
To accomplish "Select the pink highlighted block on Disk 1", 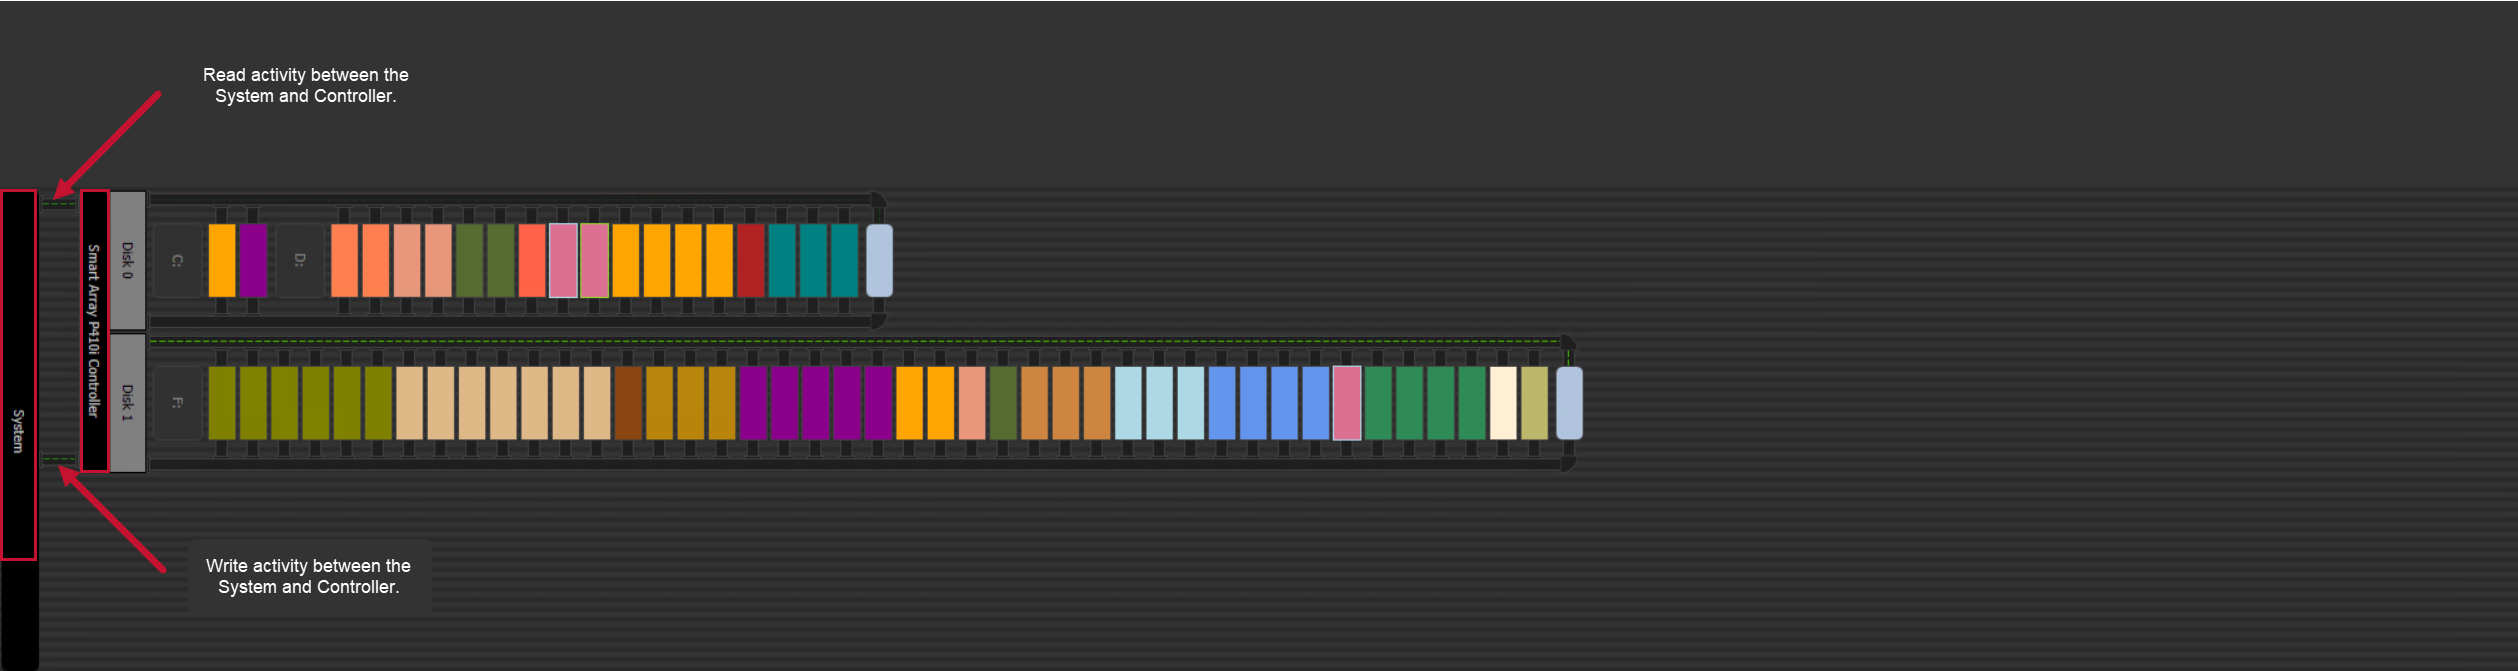I will click(1347, 403).
